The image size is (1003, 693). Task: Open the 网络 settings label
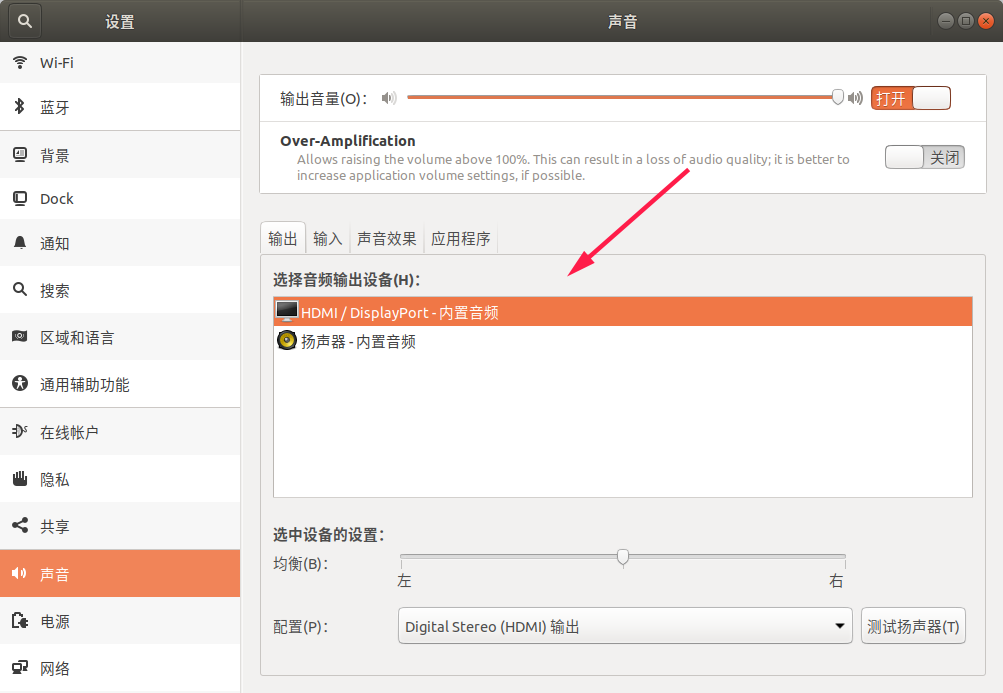[54, 669]
